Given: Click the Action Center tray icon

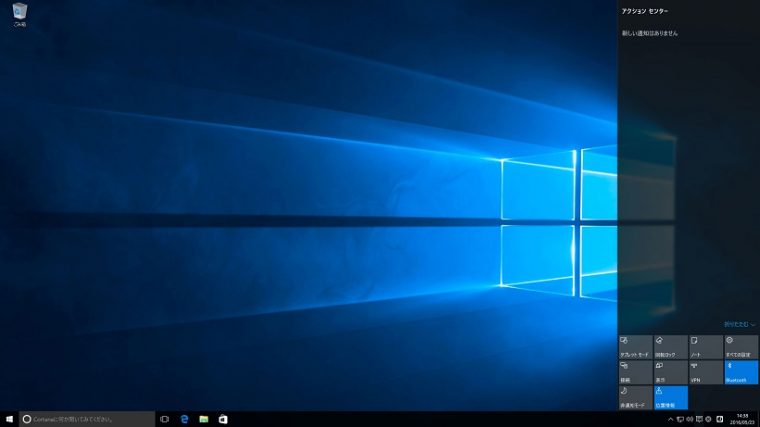Looking at the screenshot, I should point(699,419).
